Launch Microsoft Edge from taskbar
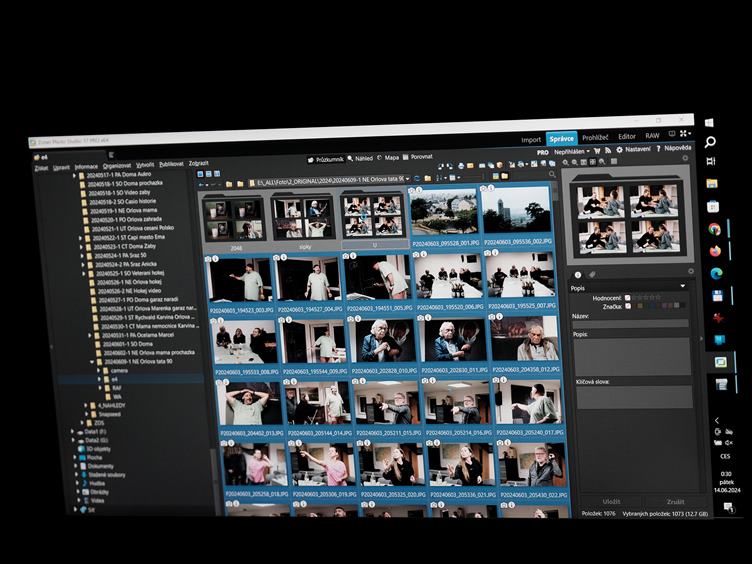The width and height of the screenshot is (752, 564). [716, 273]
